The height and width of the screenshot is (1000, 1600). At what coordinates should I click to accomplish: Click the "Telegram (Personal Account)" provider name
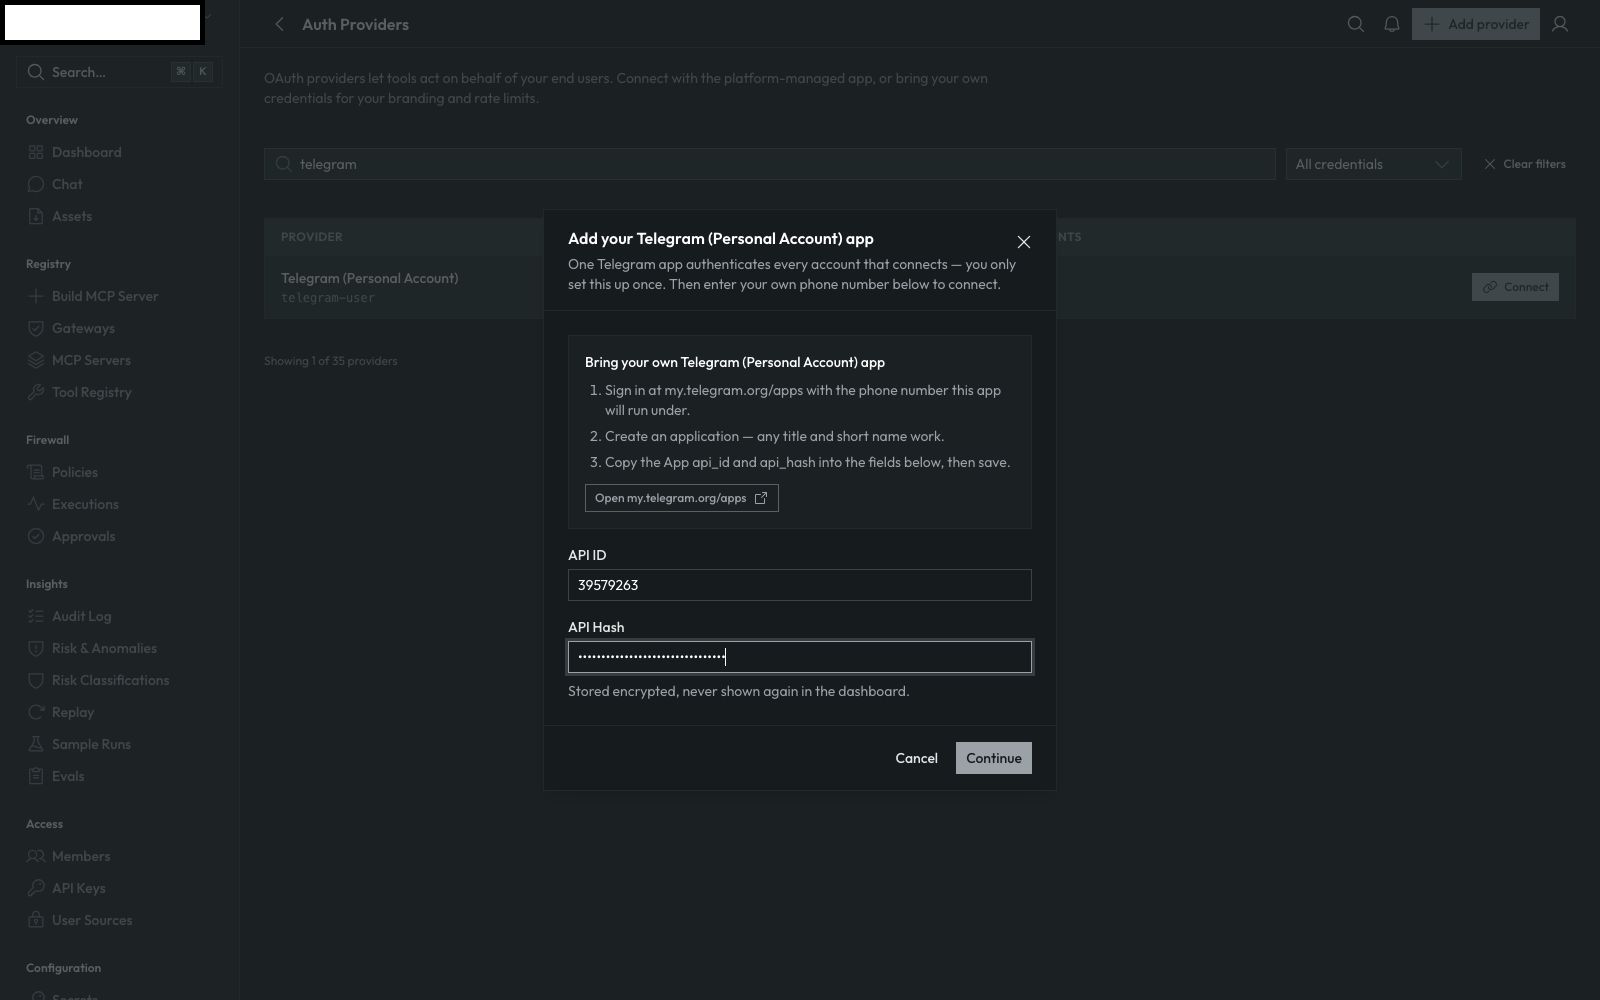pyautogui.click(x=369, y=278)
